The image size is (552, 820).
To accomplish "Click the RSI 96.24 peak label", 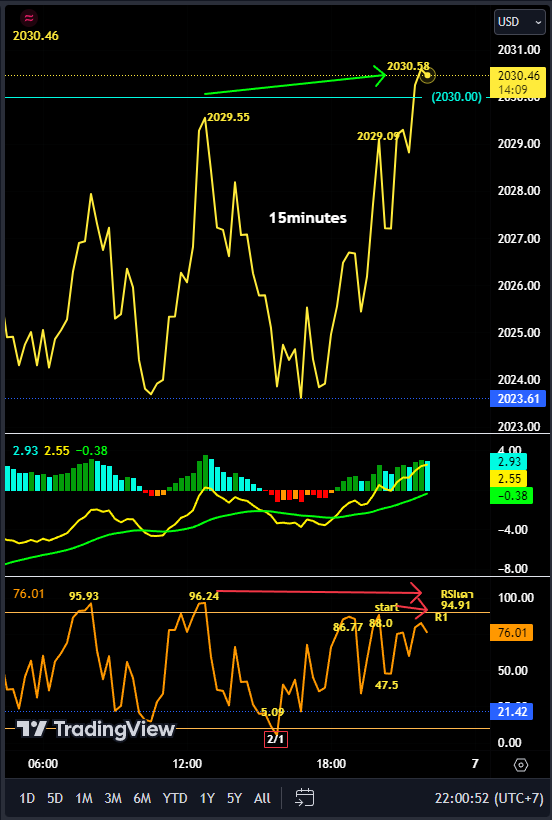I will 204,595.
